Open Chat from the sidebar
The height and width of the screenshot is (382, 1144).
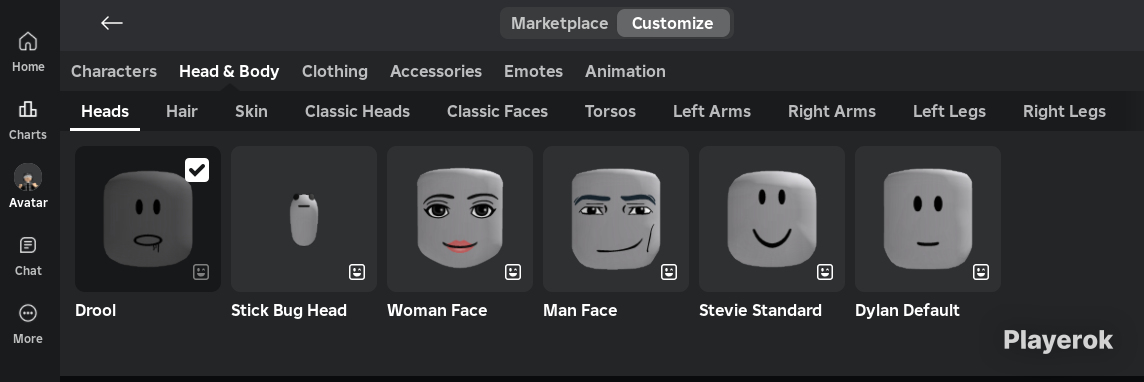click(x=28, y=256)
